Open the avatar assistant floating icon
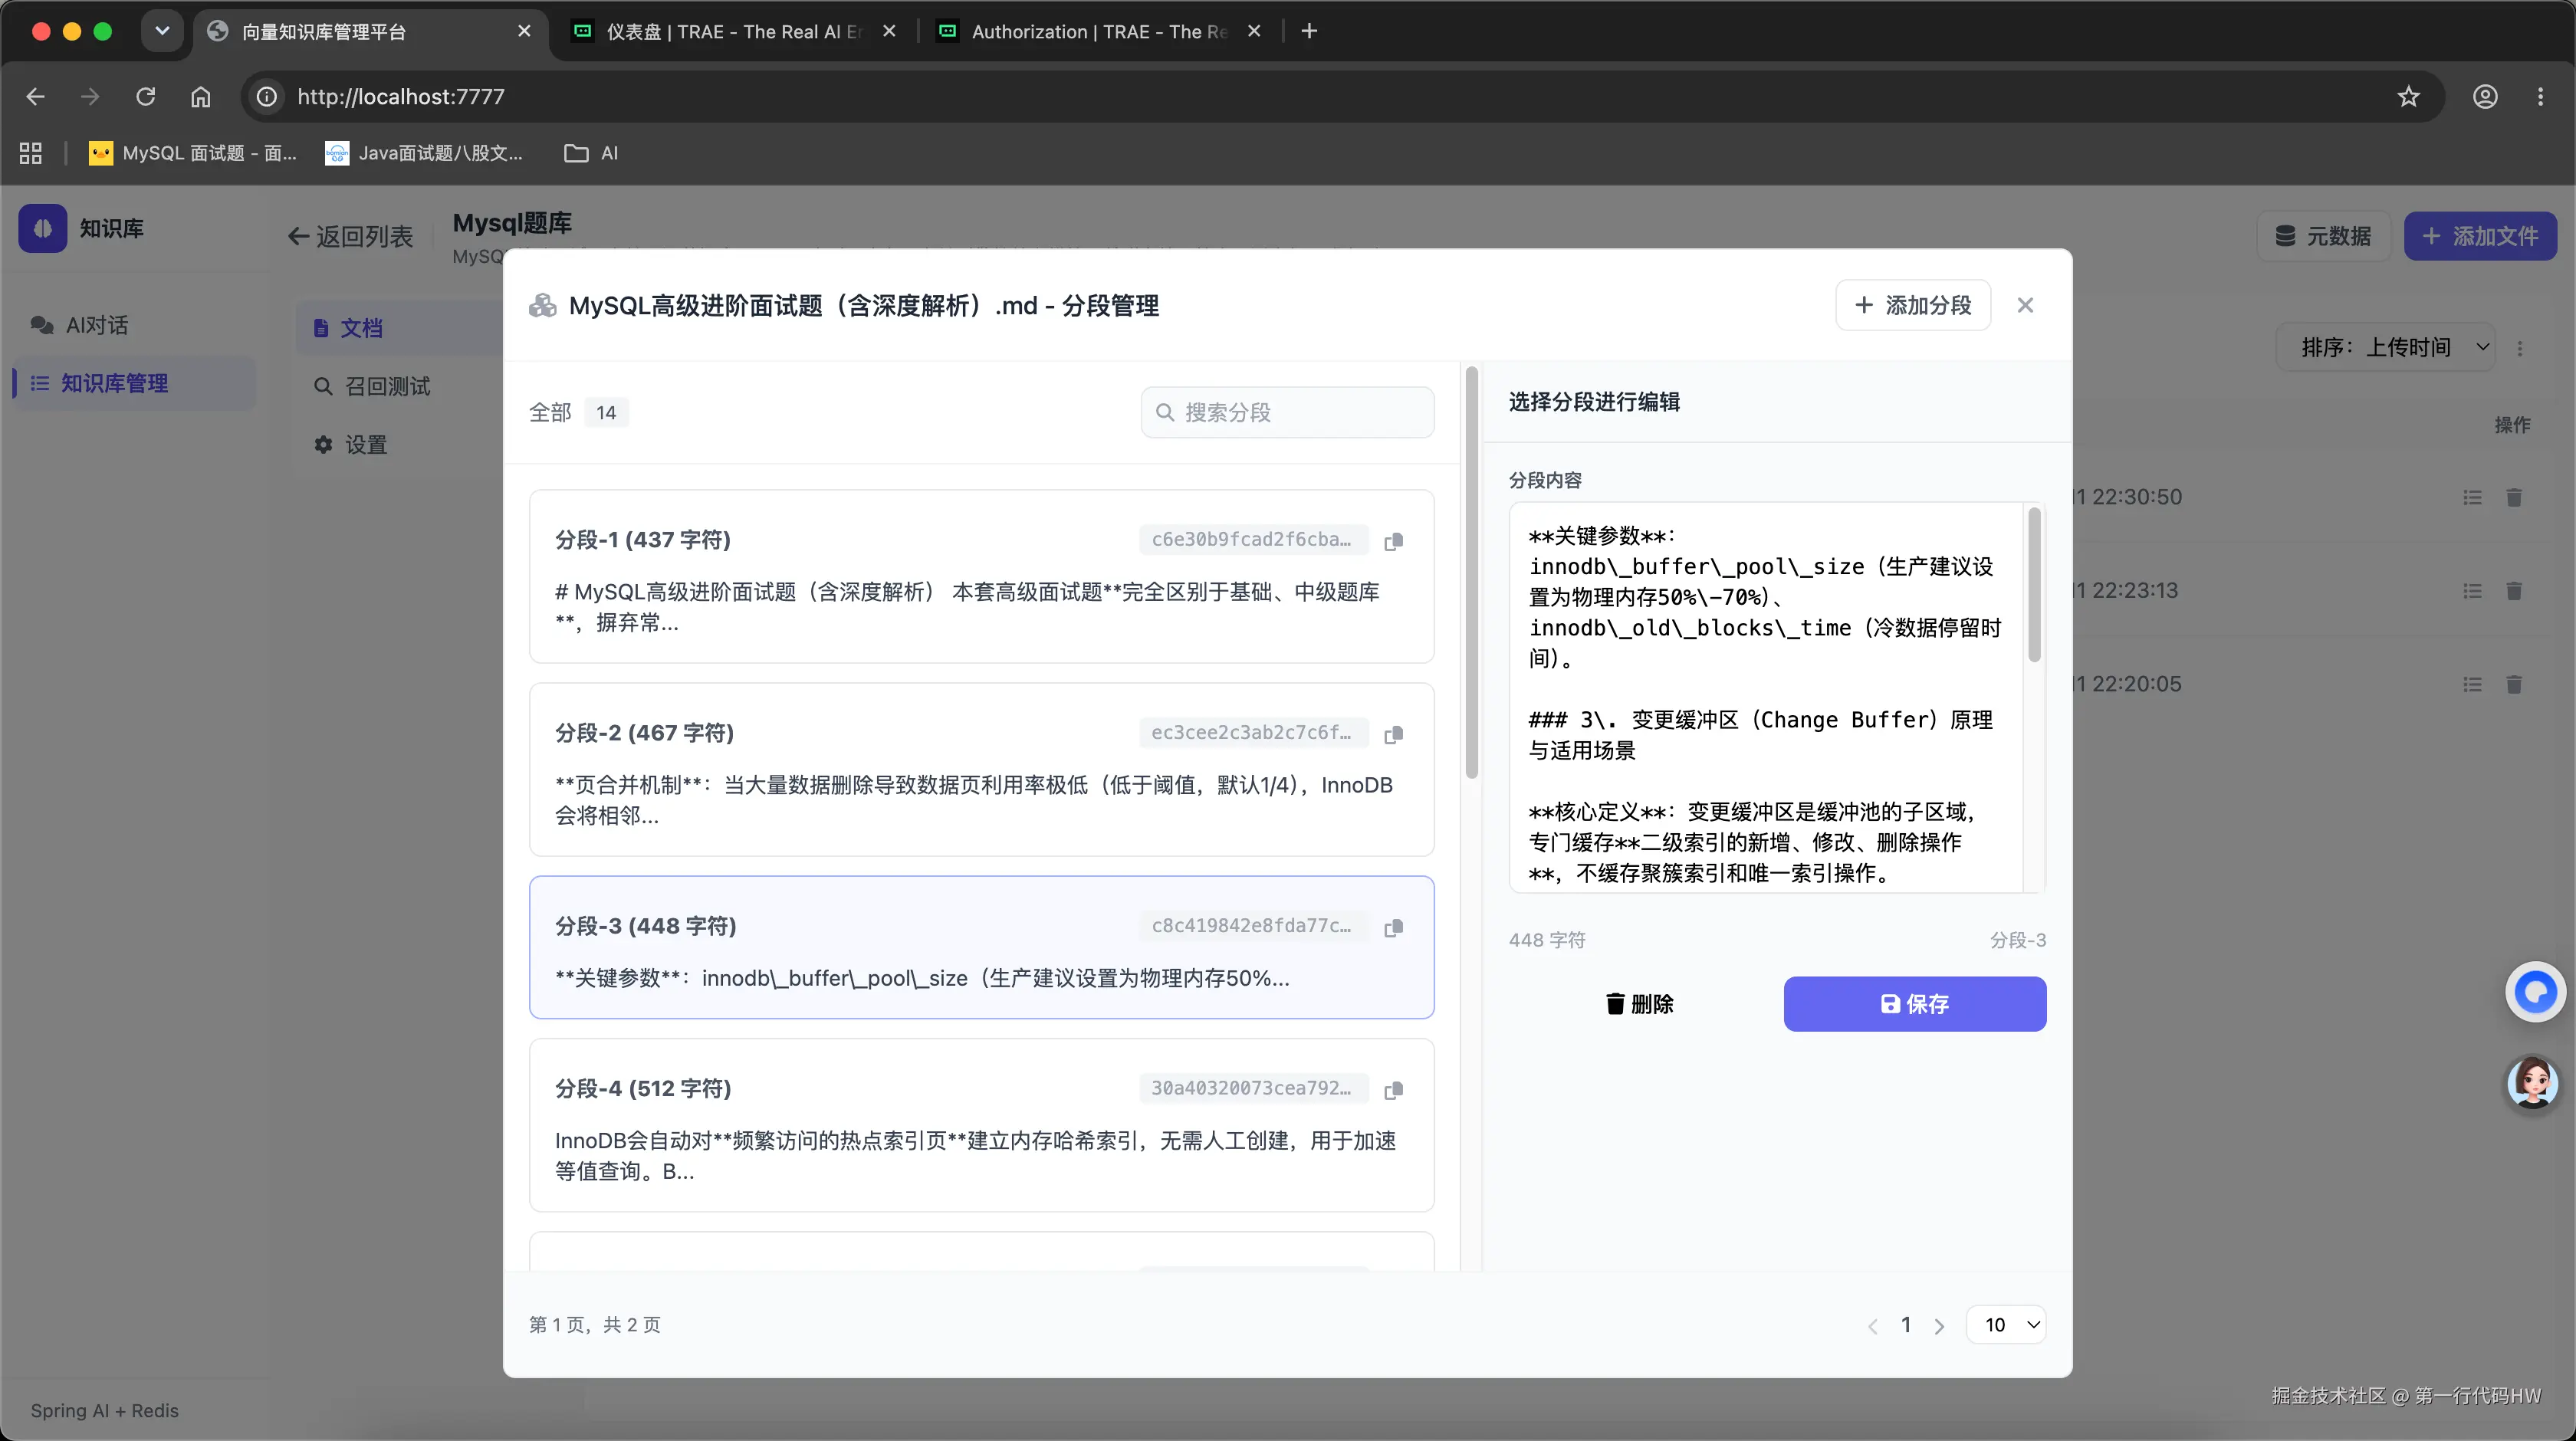 point(2533,1083)
